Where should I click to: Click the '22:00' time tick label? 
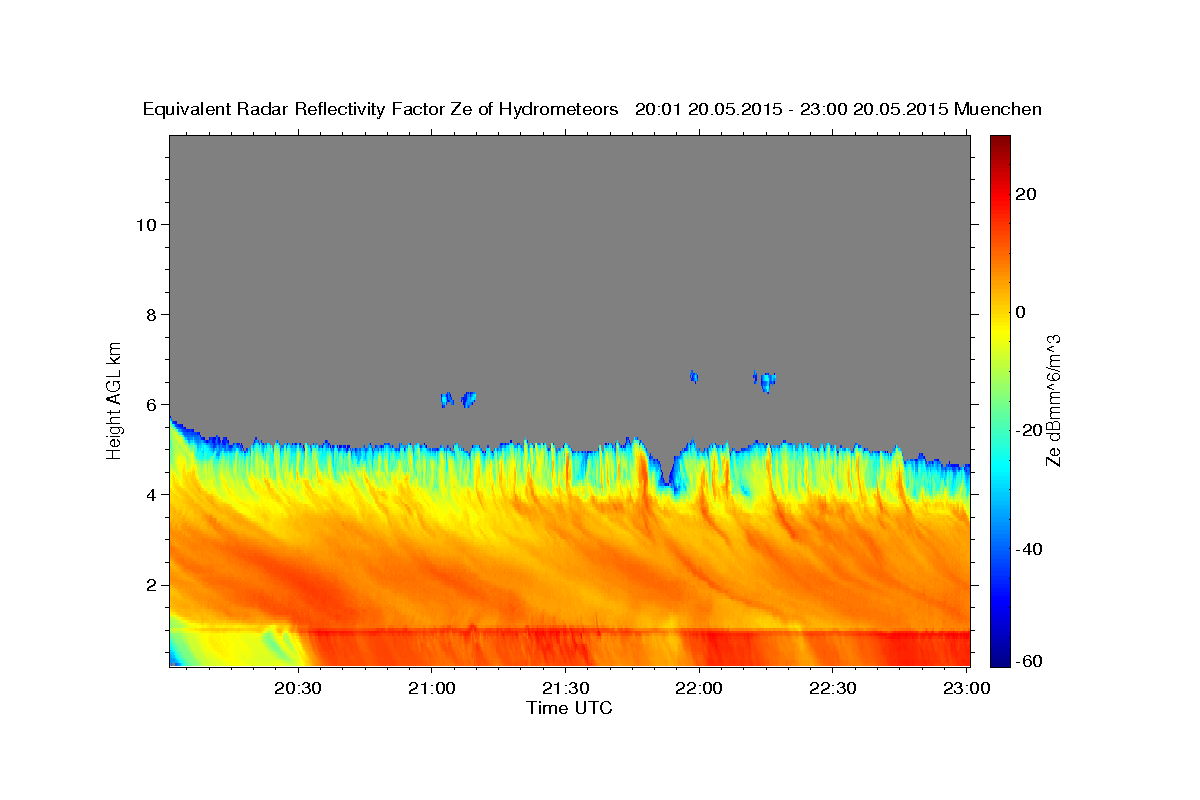[699, 688]
